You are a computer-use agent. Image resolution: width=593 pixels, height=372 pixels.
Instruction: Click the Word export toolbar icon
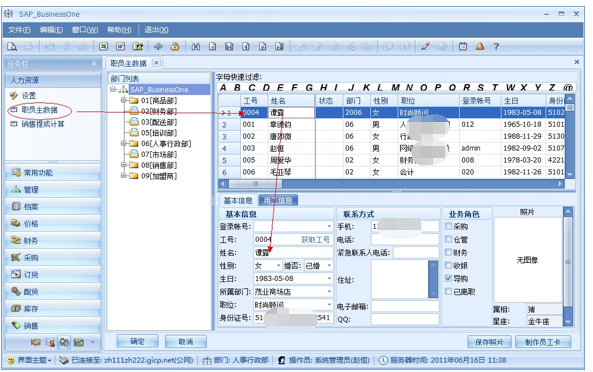pyautogui.click(x=120, y=46)
